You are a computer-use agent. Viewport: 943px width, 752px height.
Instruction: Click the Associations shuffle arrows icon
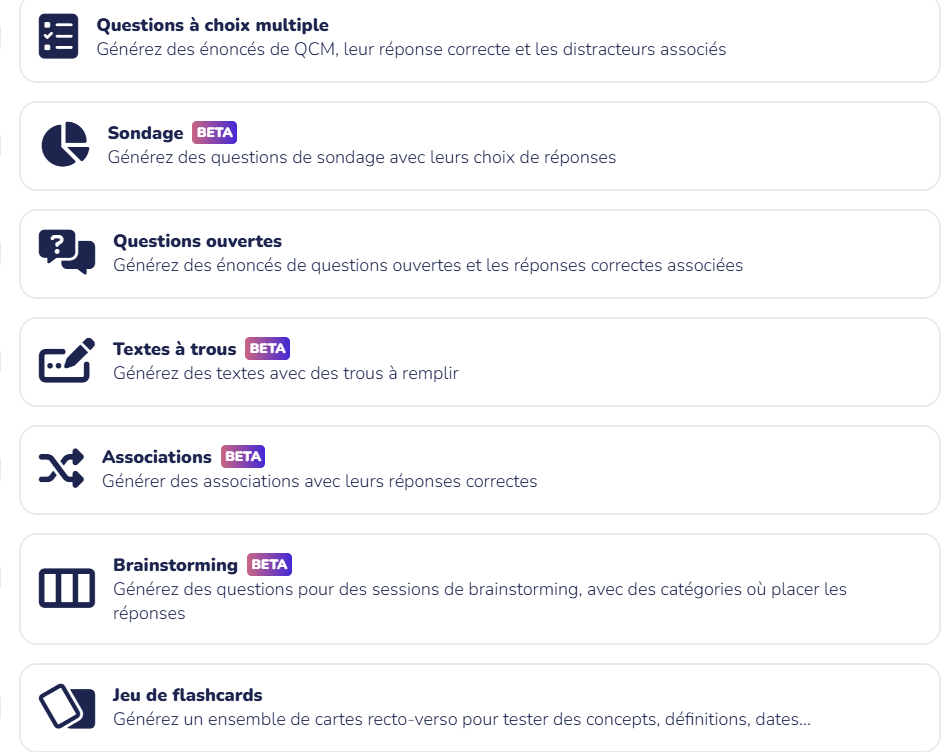click(x=61, y=468)
